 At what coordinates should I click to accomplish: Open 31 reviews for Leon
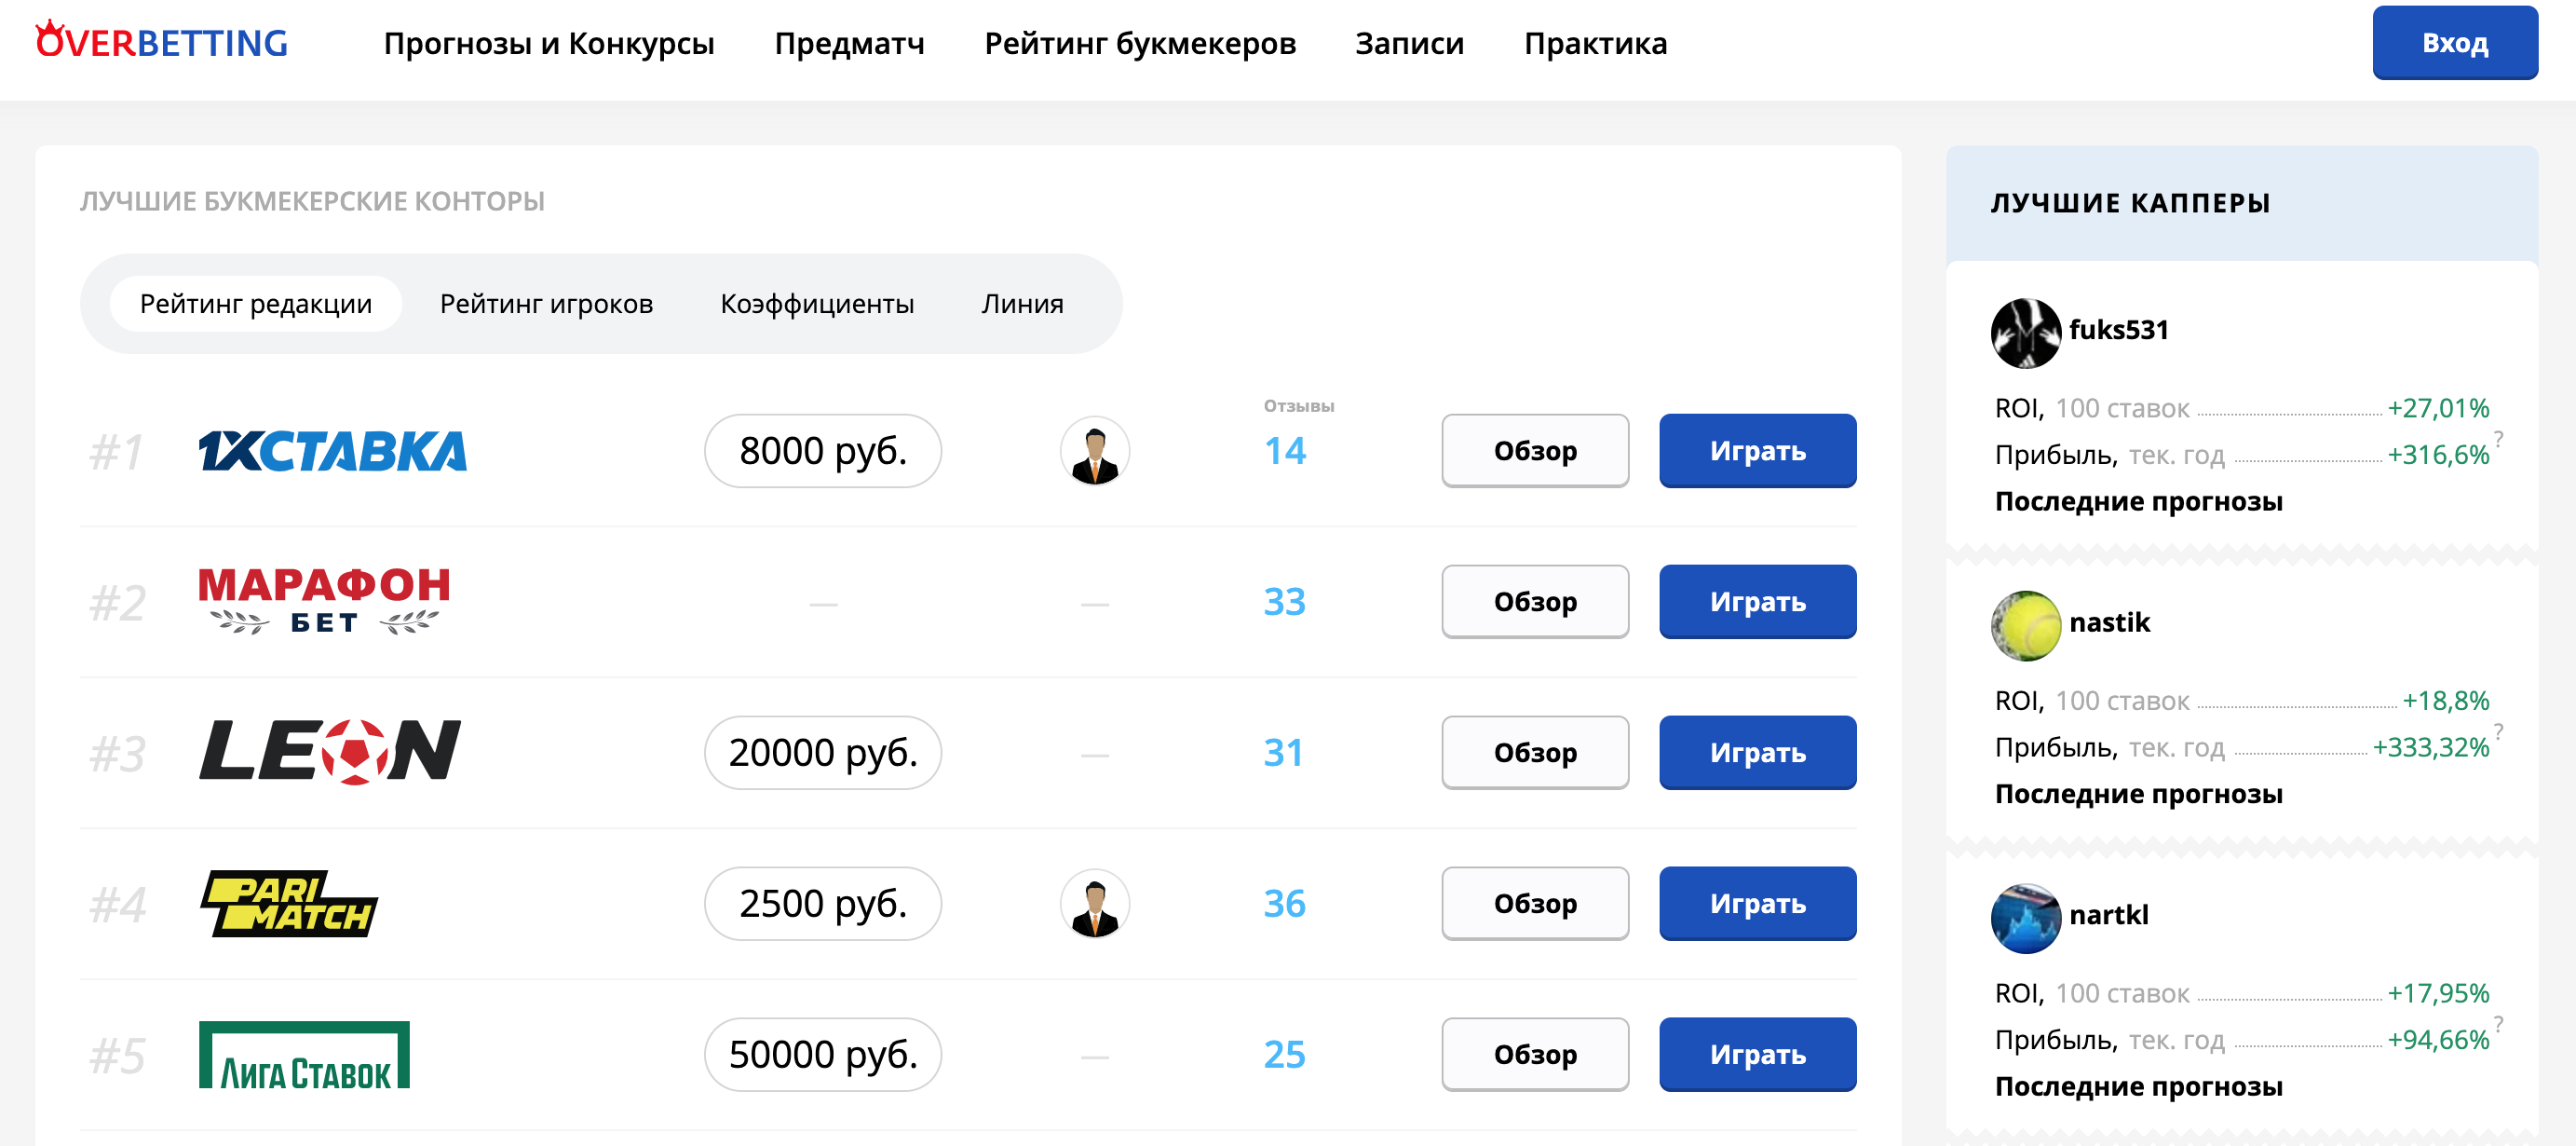pyautogui.click(x=1284, y=752)
